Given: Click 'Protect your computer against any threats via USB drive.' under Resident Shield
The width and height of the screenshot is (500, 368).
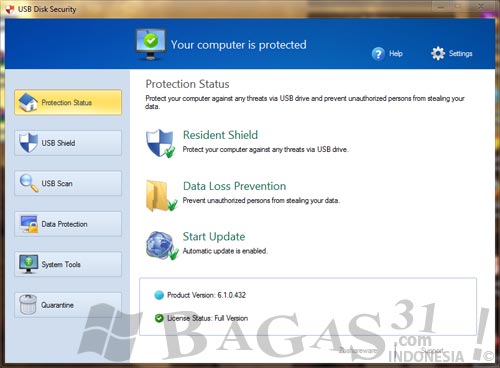Looking at the screenshot, I should [x=265, y=149].
